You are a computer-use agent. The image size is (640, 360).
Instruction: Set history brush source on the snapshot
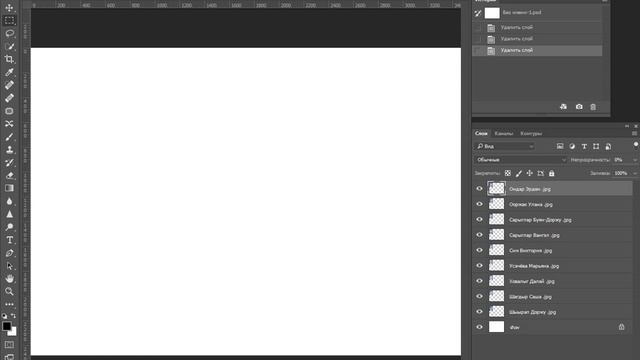click(478, 13)
